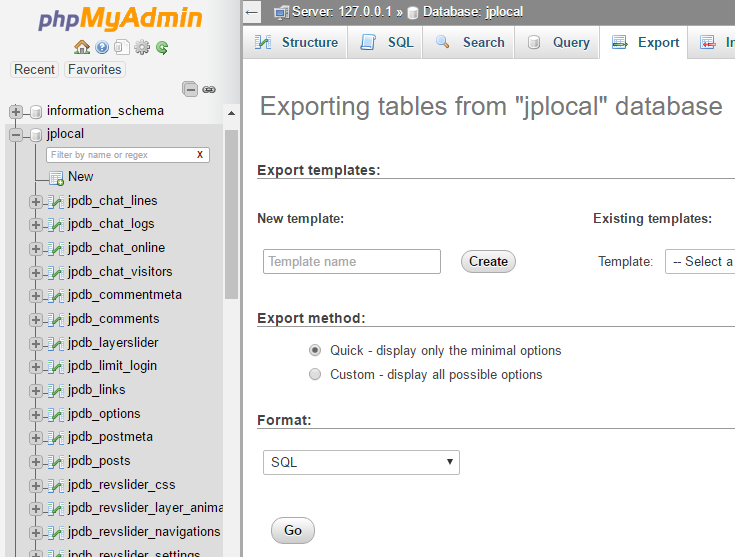
Task: Expand the information_schema database node
Action: point(16,111)
